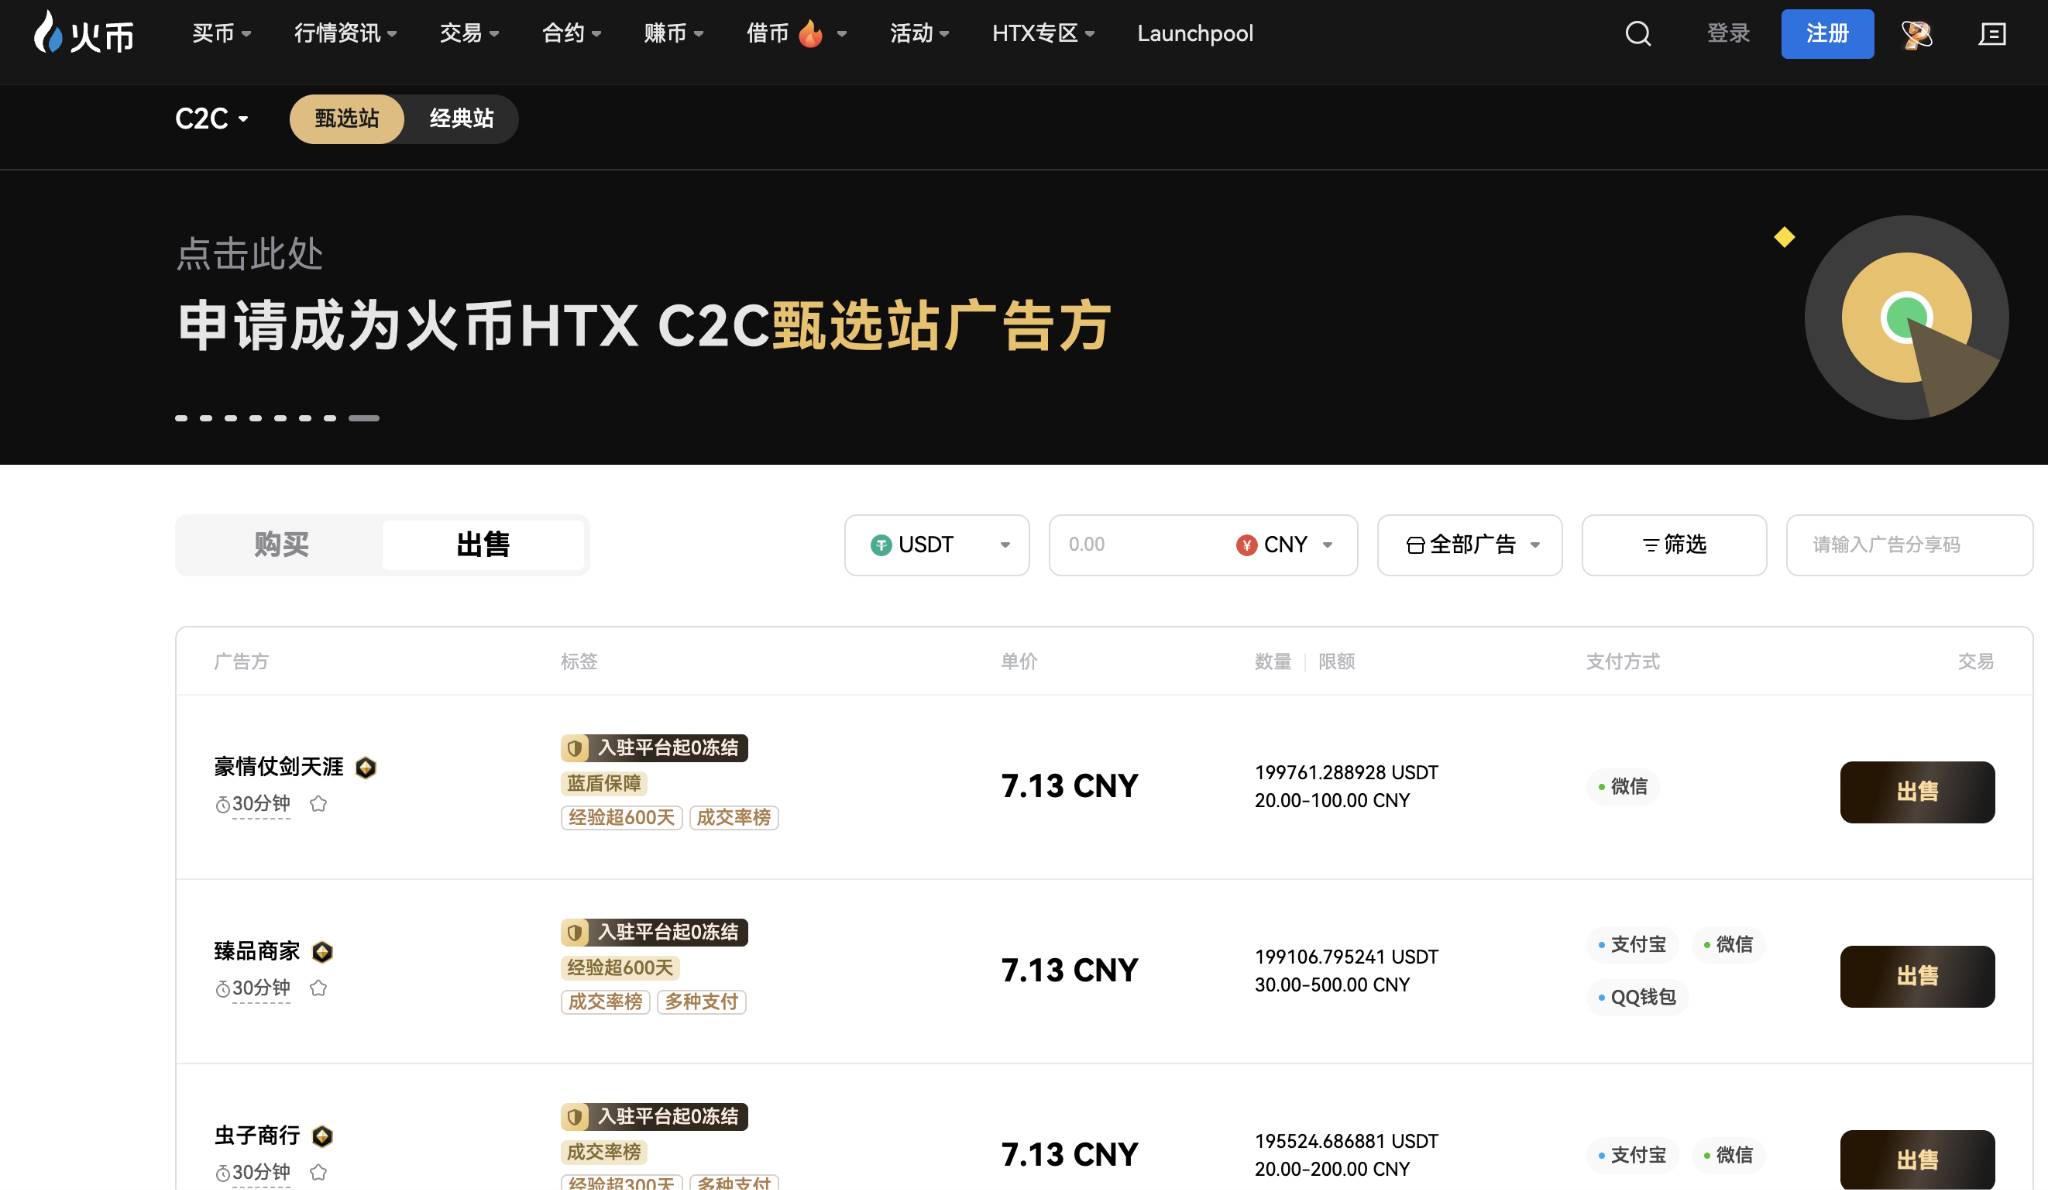
Task: Click the 注册 register button
Action: pyautogui.click(x=1827, y=33)
